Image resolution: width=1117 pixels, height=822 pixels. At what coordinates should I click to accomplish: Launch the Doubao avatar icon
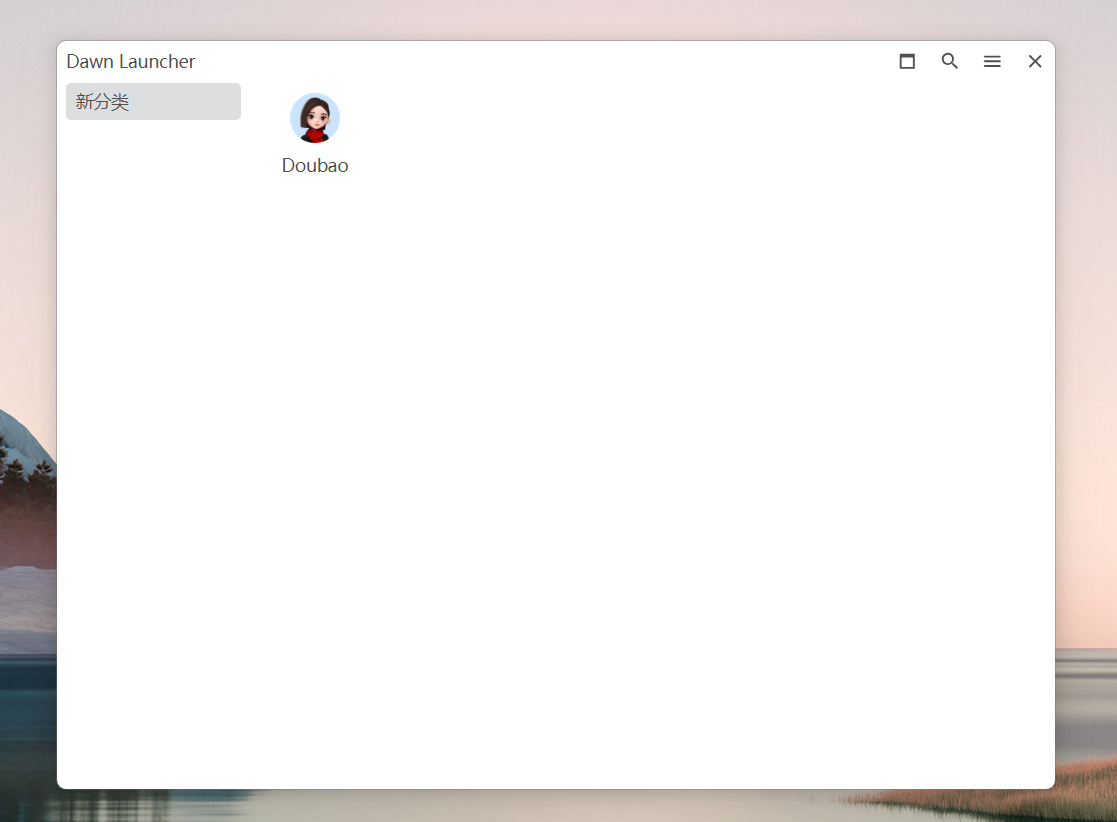click(x=315, y=118)
